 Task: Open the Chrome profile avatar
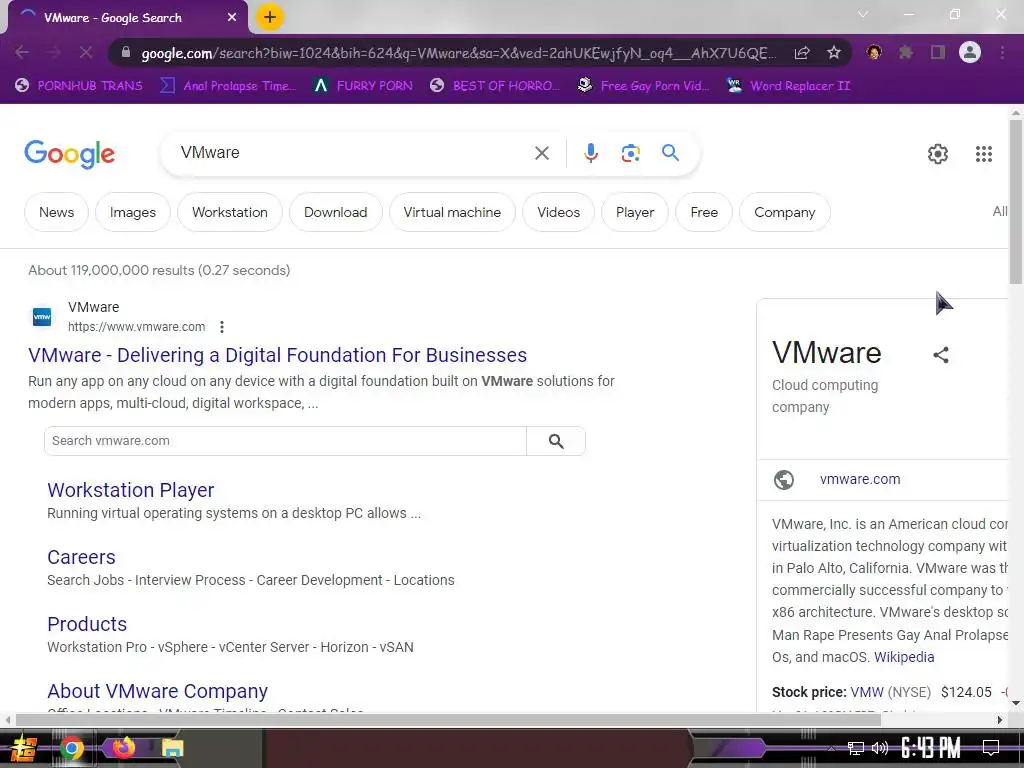pyautogui.click(x=970, y=52)
